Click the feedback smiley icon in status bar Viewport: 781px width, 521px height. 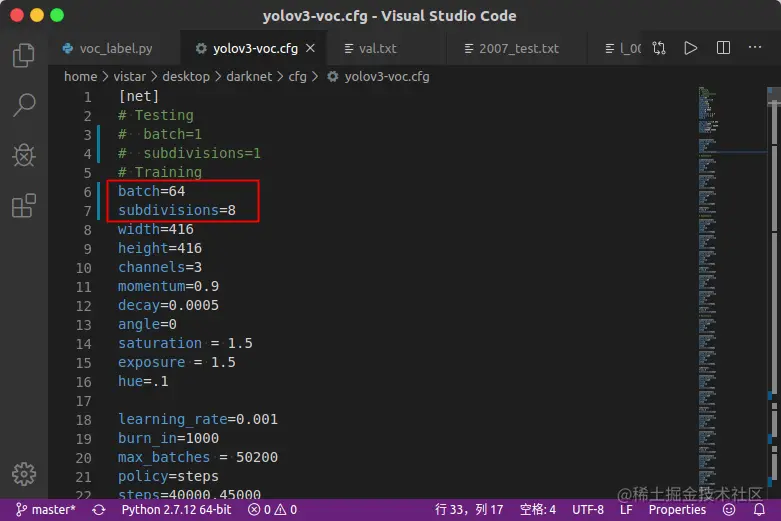(729, 510)
